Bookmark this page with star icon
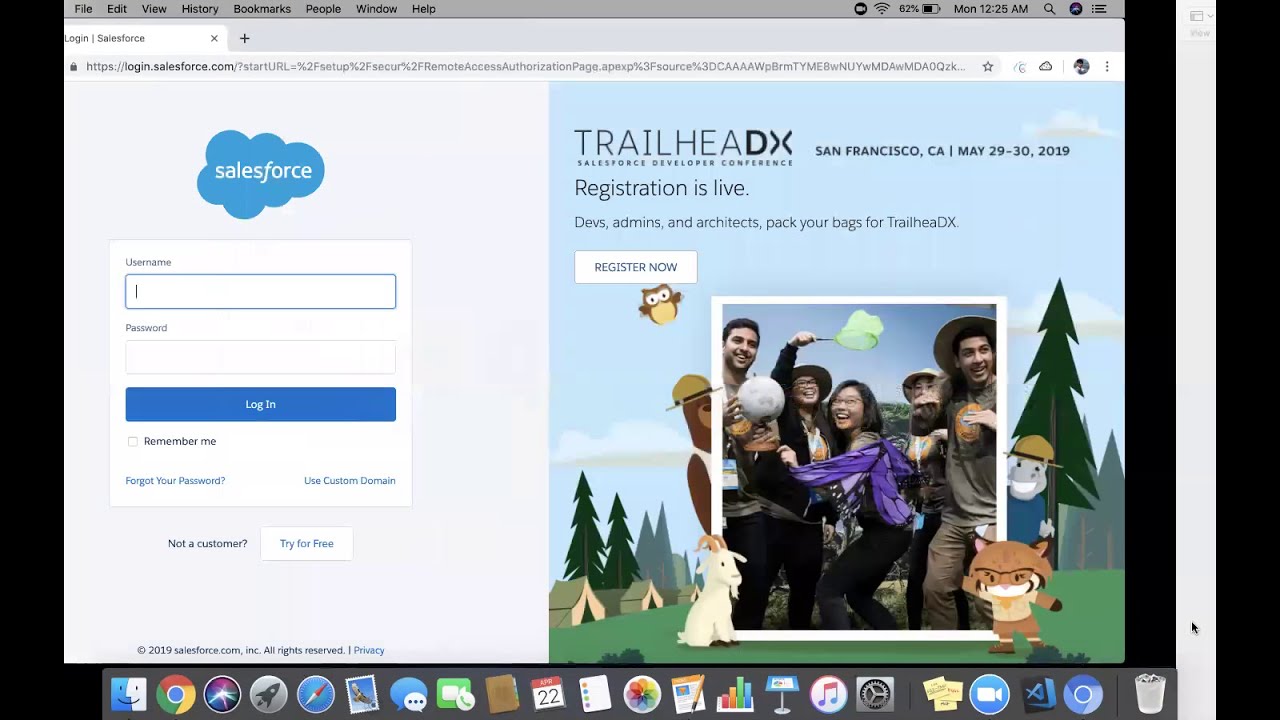The image size is (1280, 720). coord(988,67)
